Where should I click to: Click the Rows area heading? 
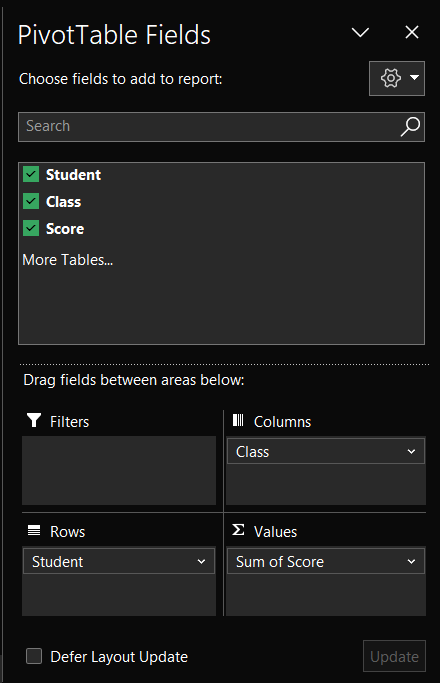(x=68, y=532)
